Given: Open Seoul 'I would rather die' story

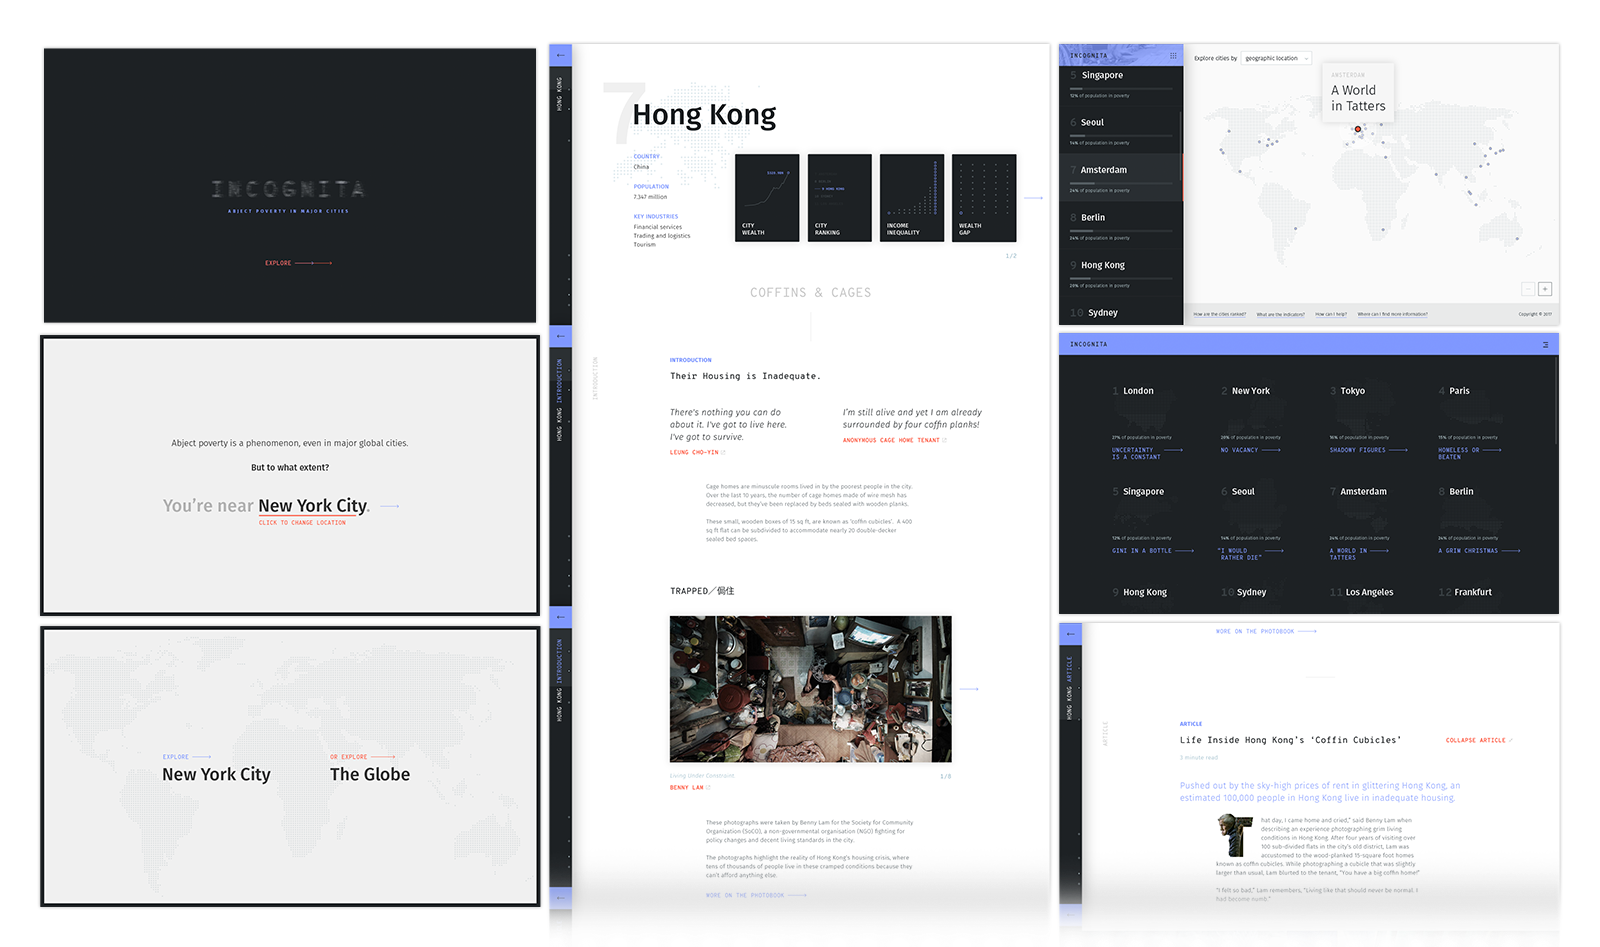Looking at the screenshot, I should point(1252,554).
